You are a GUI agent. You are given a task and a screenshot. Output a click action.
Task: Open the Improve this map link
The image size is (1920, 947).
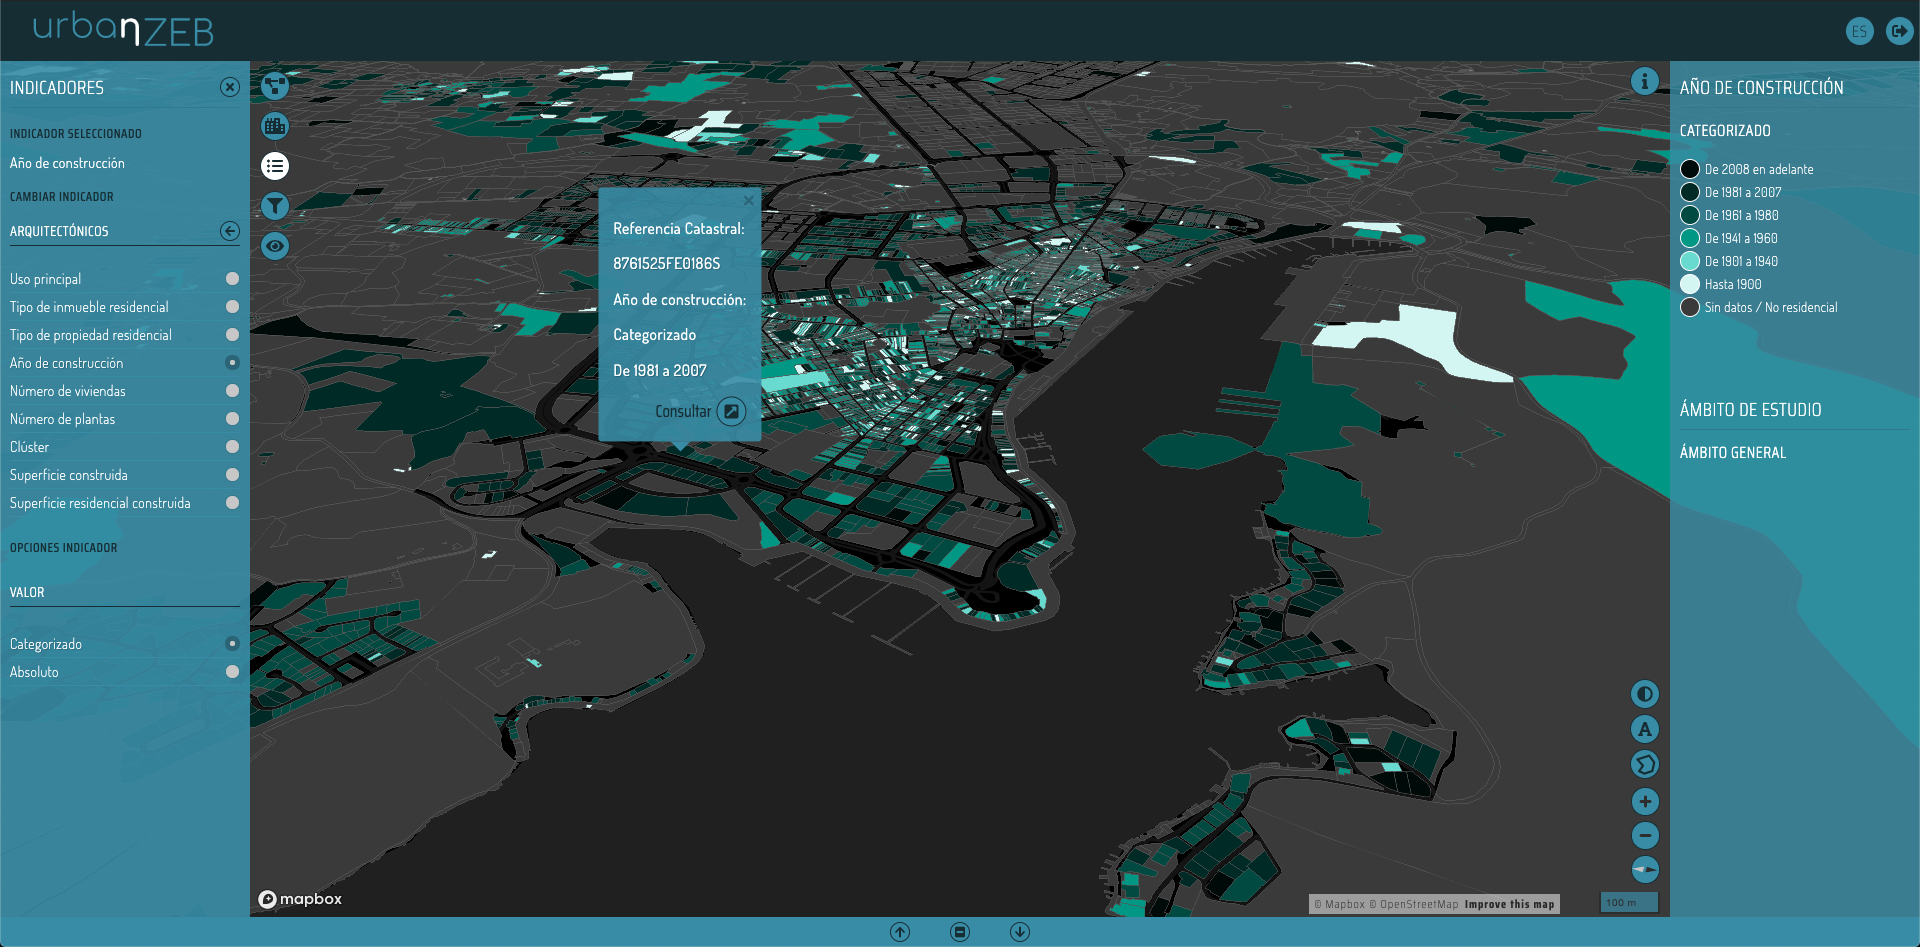click(1509, 904)
